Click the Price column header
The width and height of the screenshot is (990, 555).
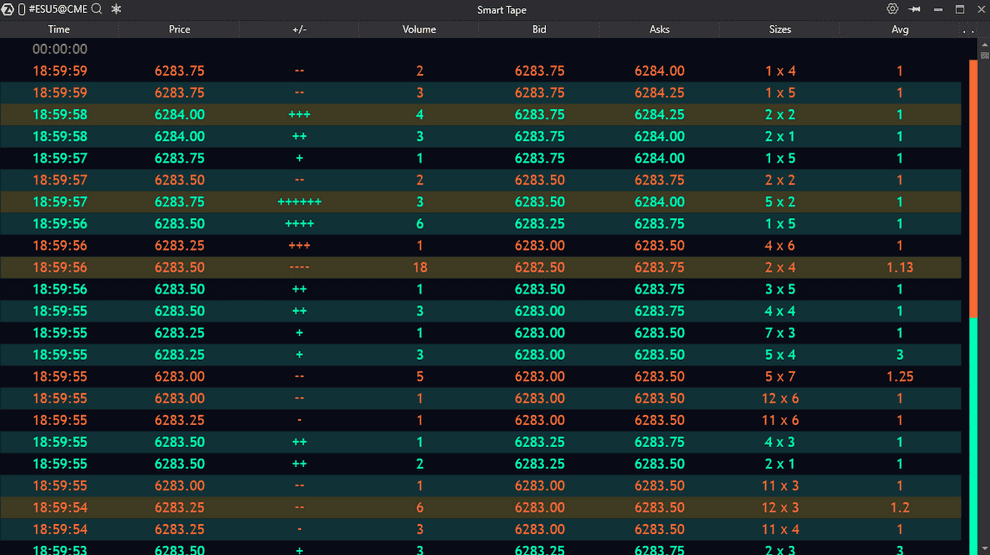coord(179,30)
